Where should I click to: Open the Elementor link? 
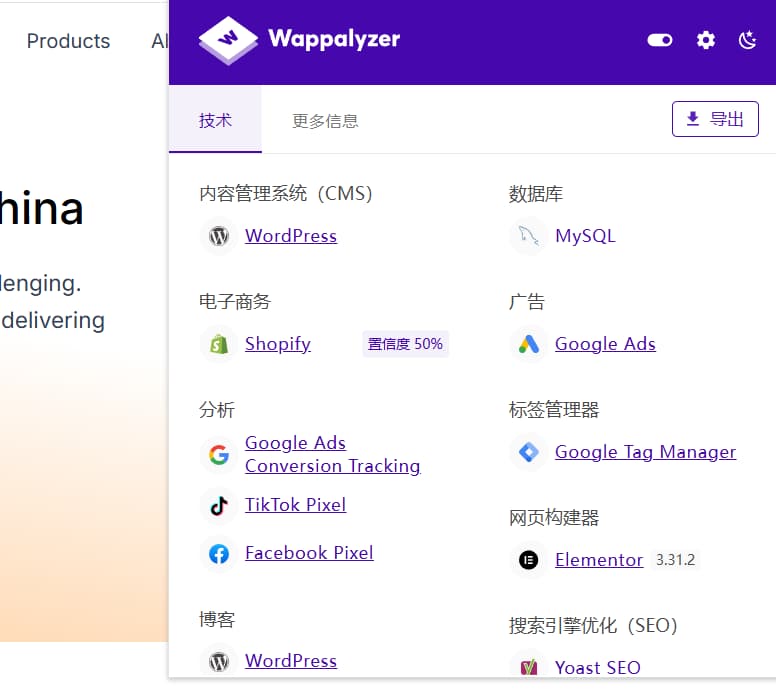[599, 560]
